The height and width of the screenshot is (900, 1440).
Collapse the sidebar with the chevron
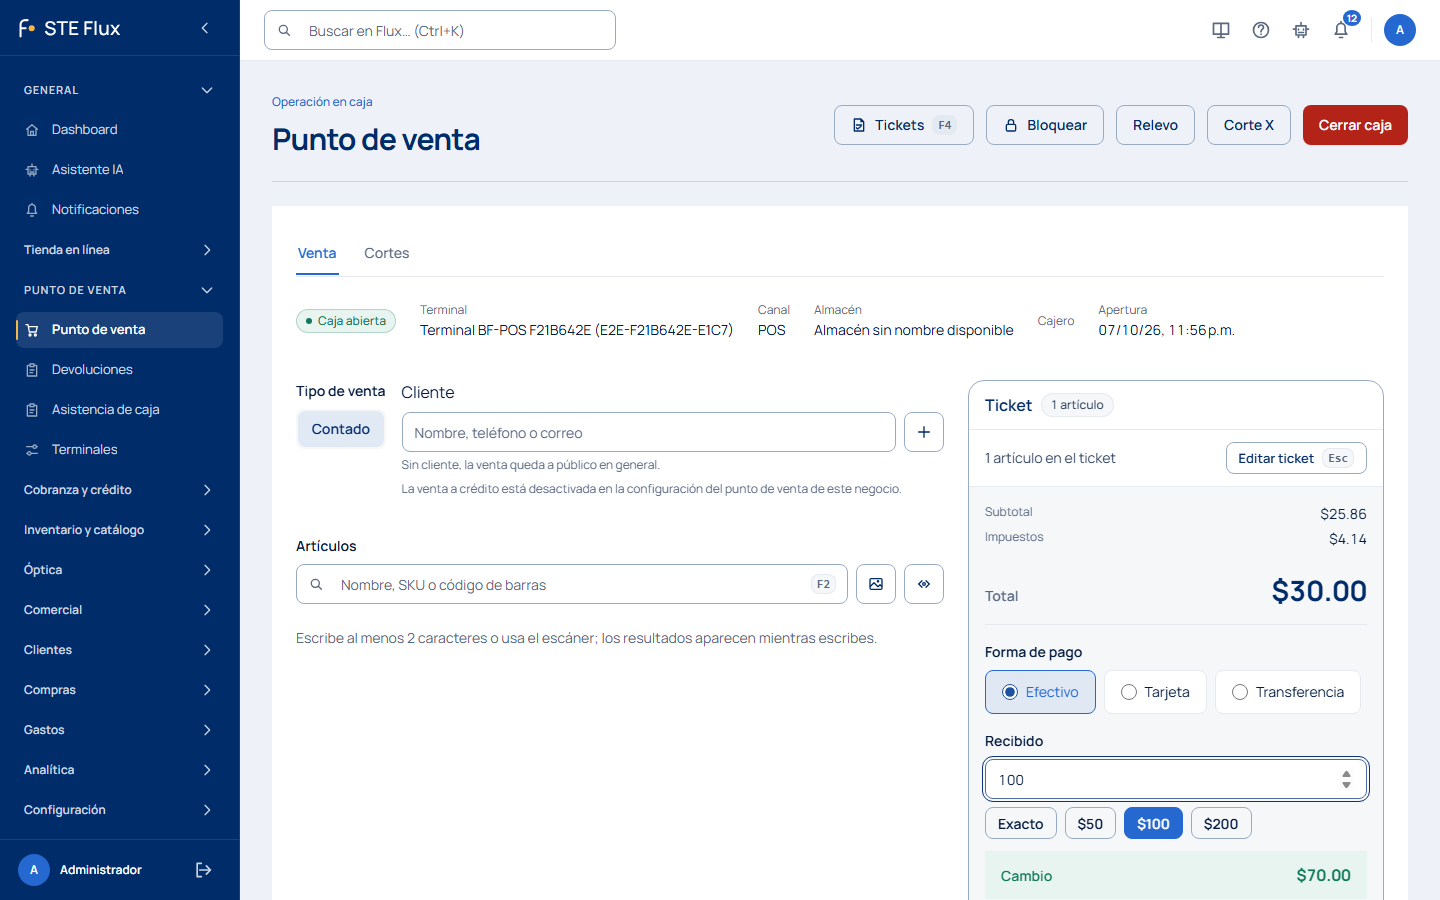coord(205,28)
